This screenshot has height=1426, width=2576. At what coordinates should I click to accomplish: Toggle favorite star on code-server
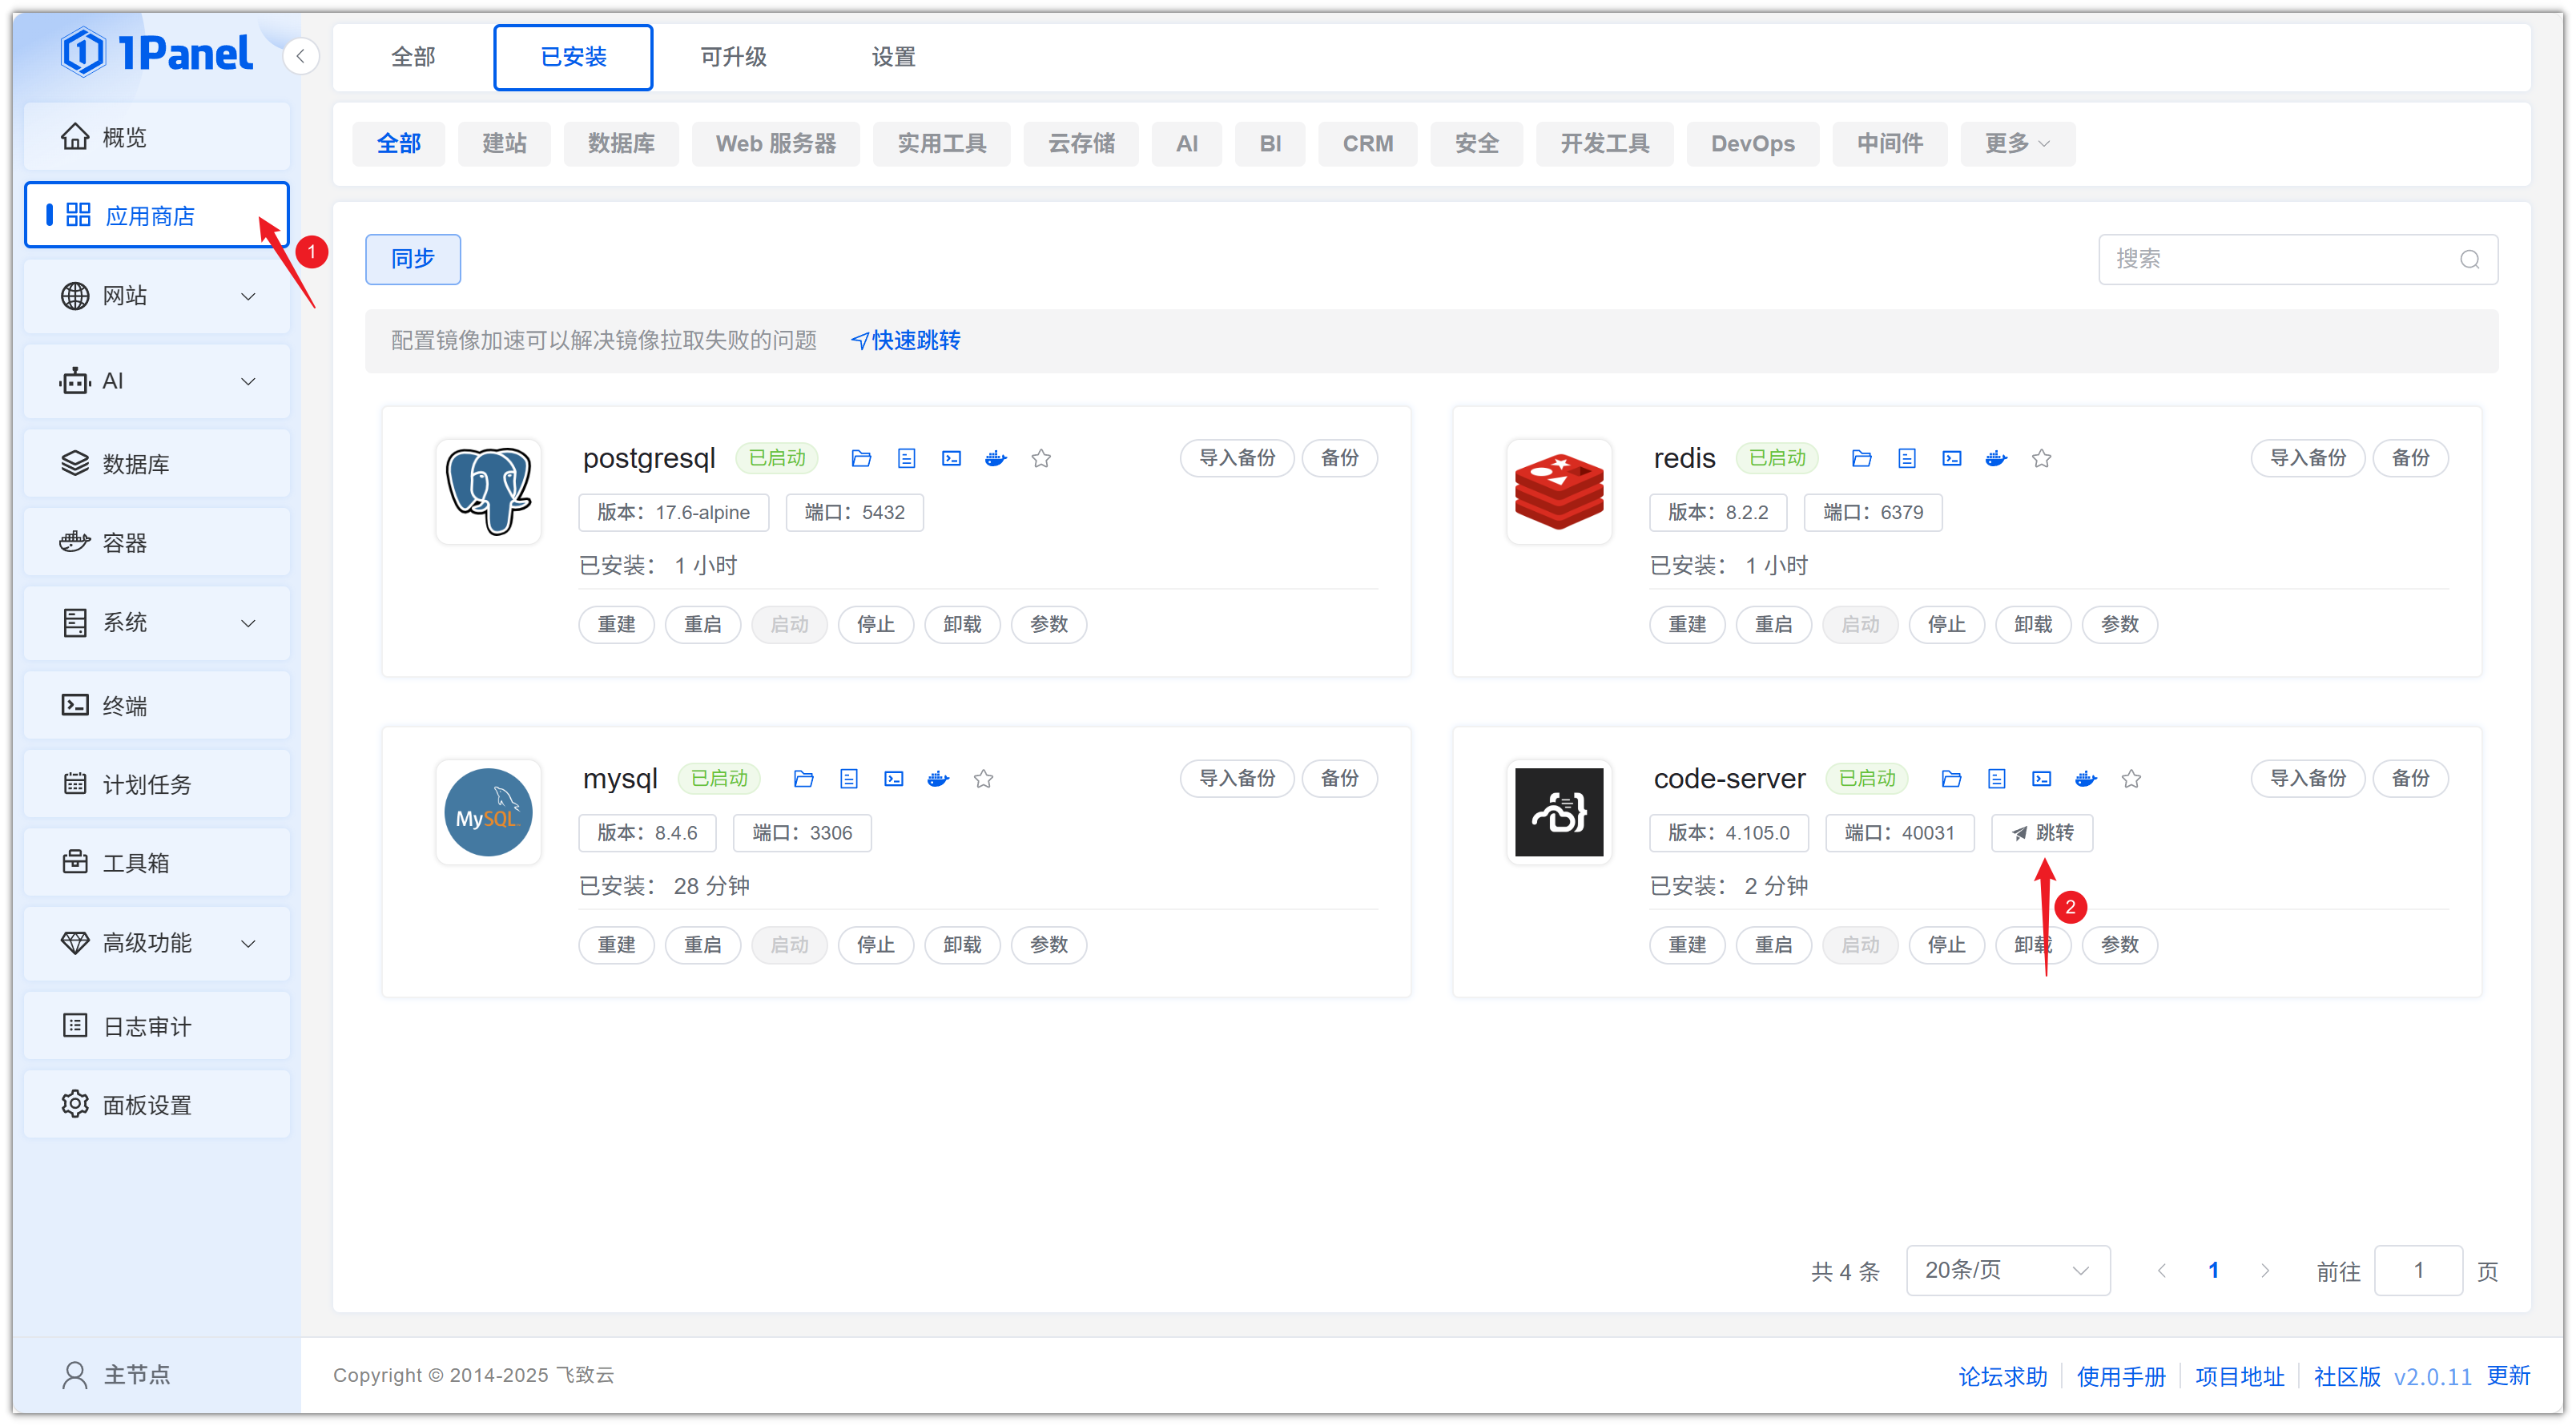2131,778
